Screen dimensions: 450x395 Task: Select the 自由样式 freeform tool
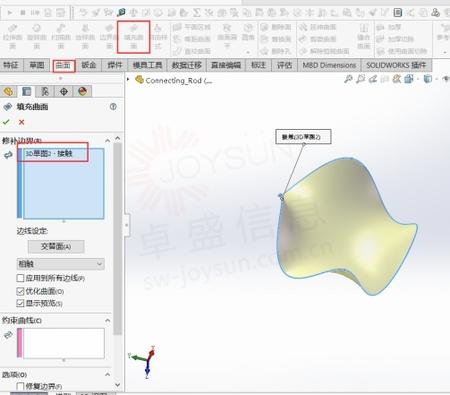pos(158,36)
